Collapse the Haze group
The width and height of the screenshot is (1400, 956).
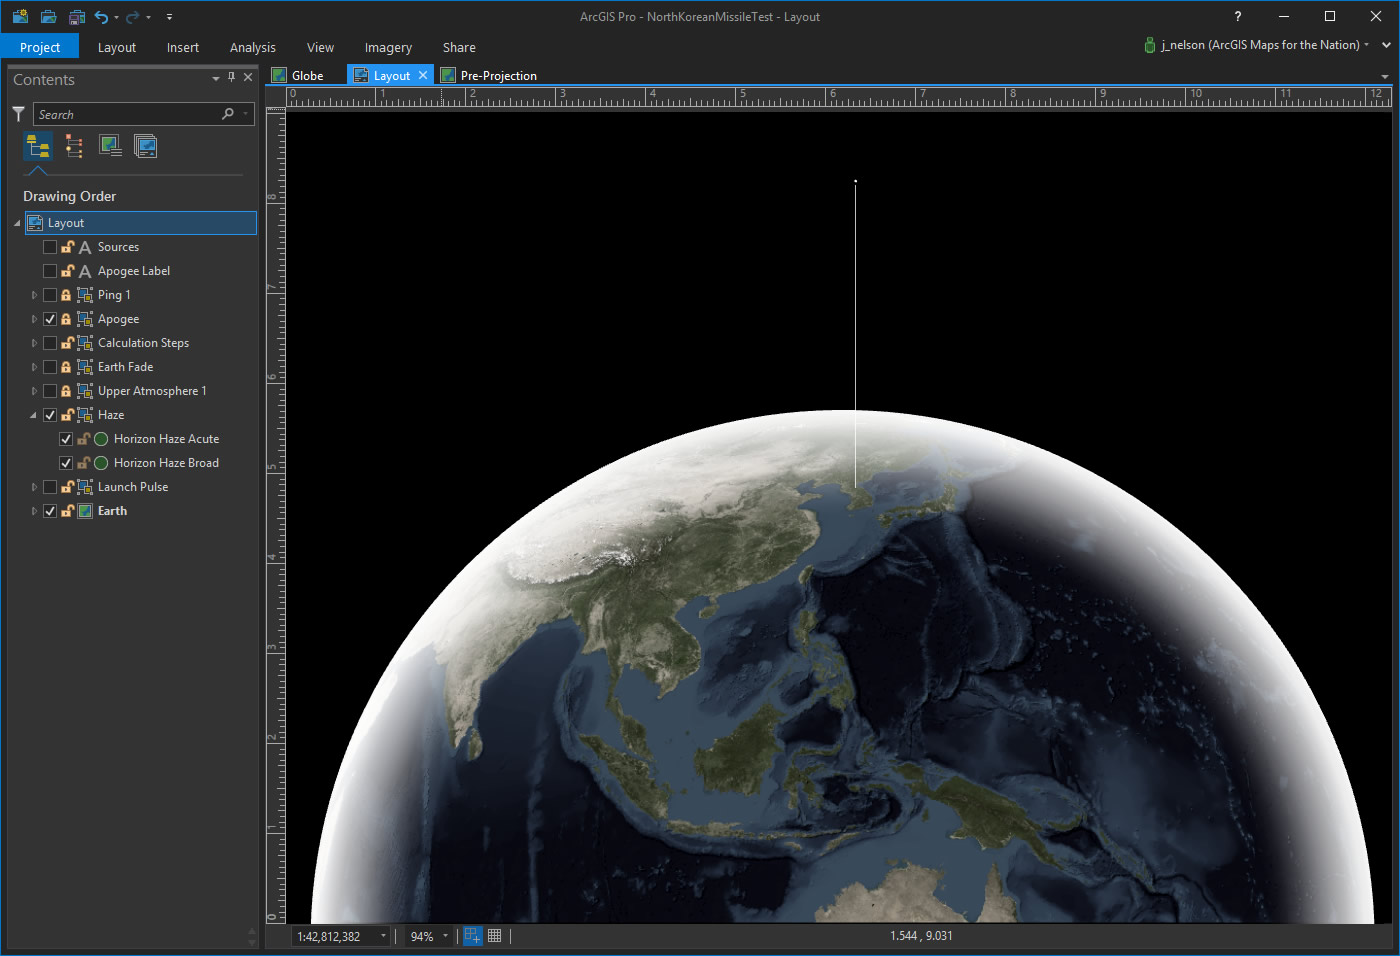point(33,415)
